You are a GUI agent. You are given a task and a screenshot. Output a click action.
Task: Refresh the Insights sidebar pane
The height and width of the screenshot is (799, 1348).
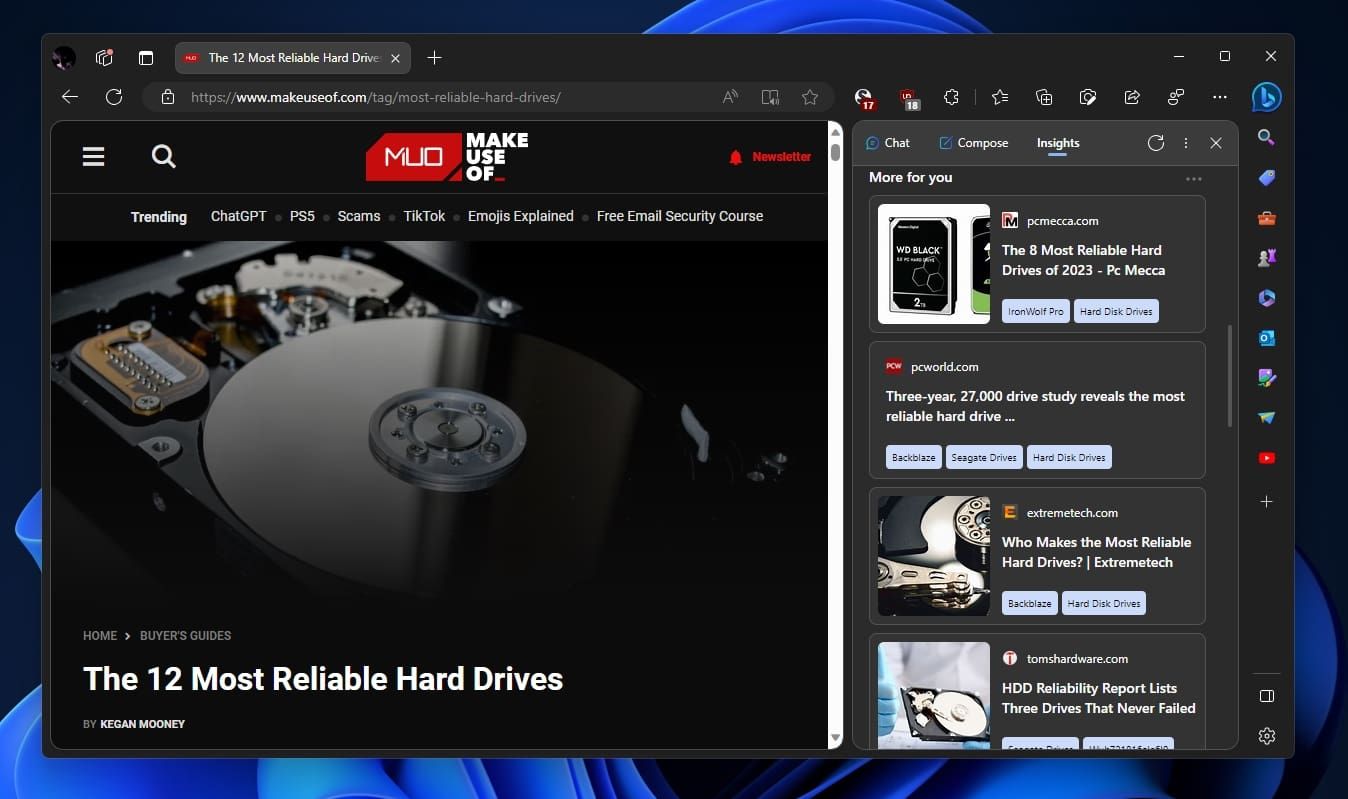pyautogui.click(x=1156, y=143)
